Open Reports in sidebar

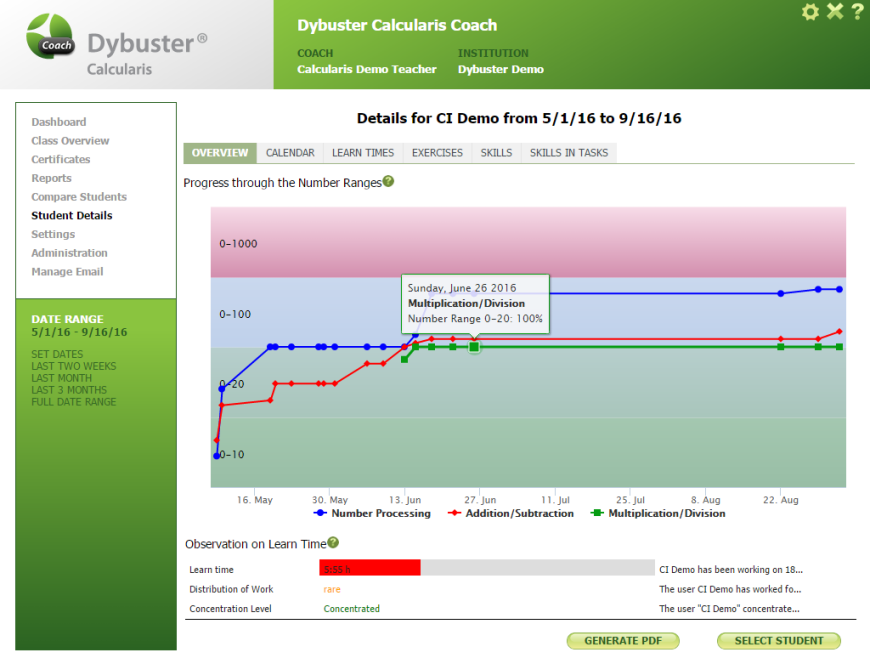51,178
